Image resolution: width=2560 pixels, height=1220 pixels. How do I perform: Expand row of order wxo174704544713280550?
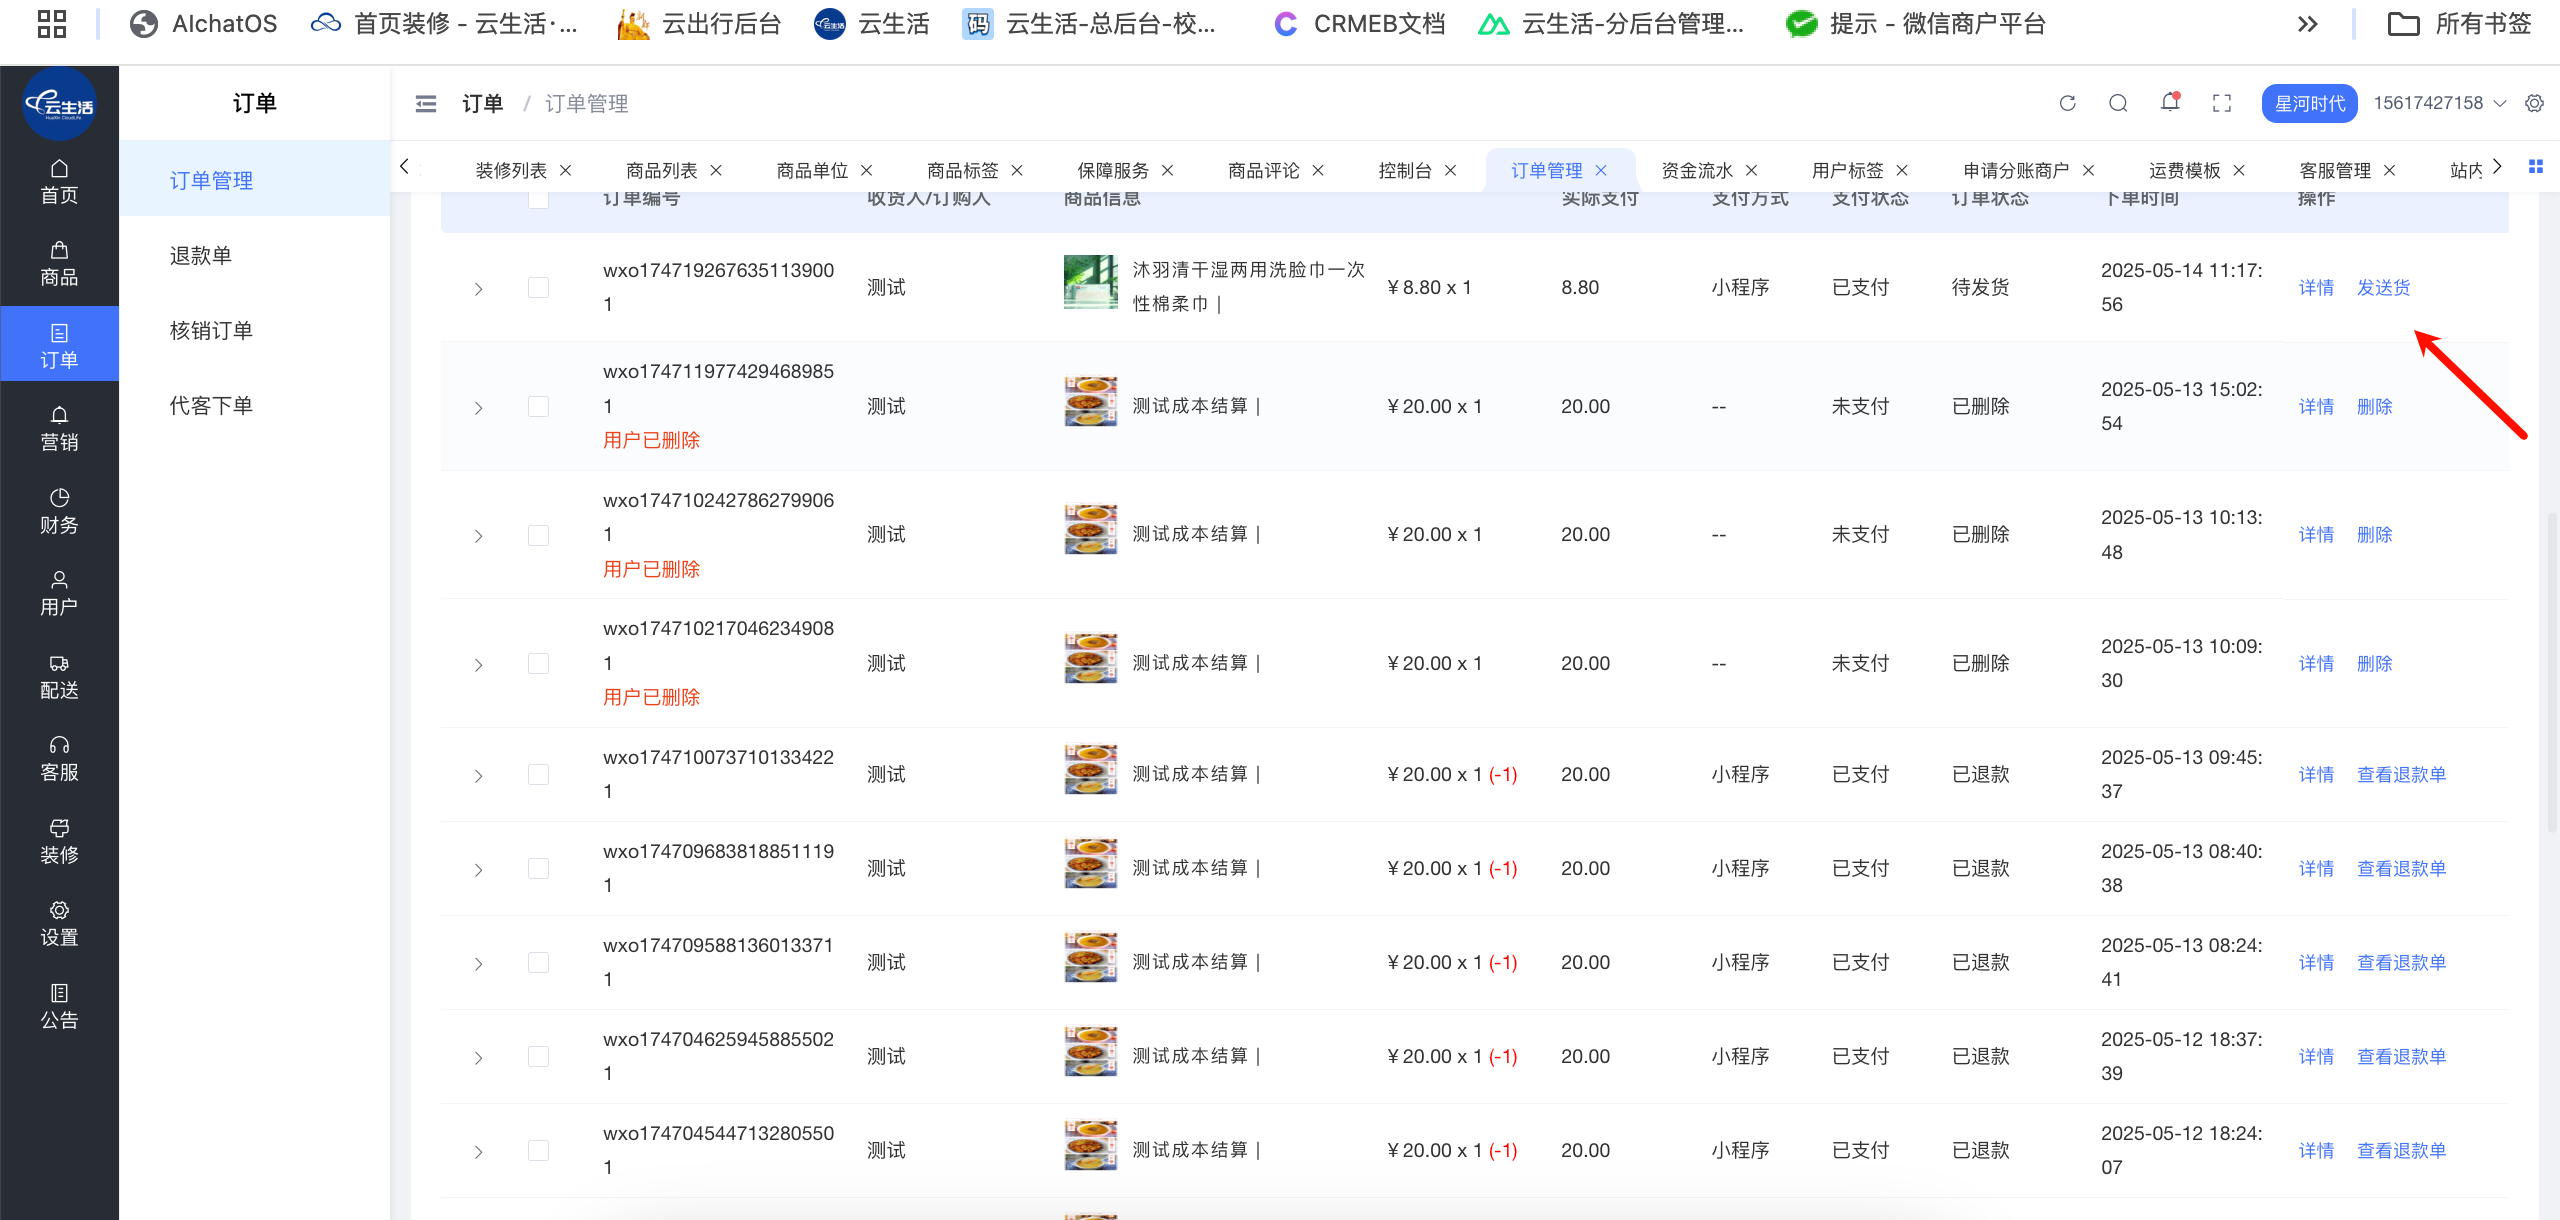479,1152
